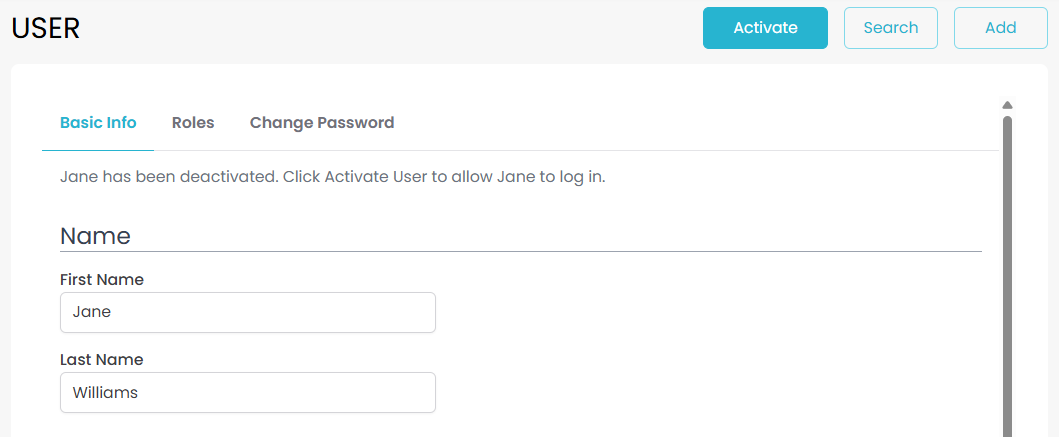Viewport: 1059px width, 437px height.
Task: Click the Activate button
Action: point(765,28)
